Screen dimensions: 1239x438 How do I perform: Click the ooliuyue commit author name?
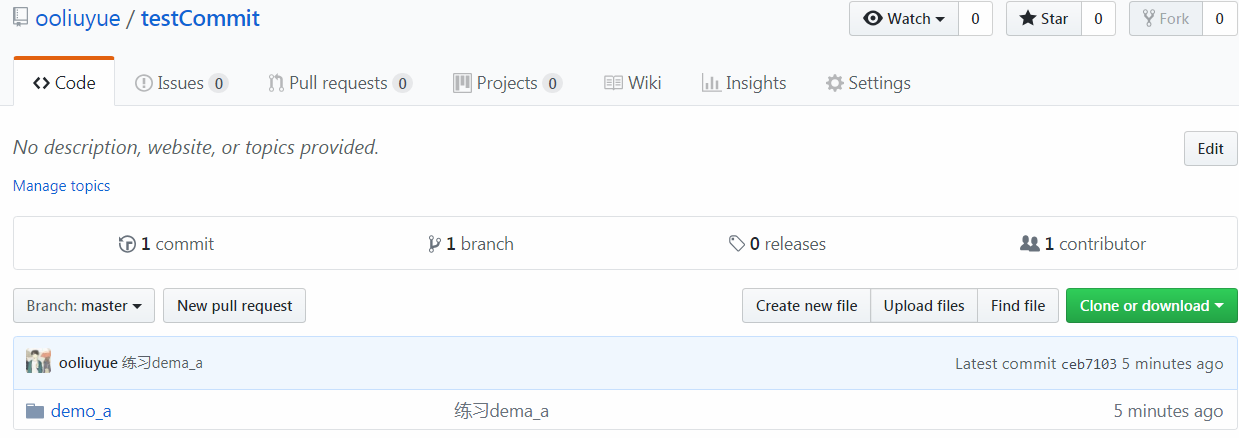pos(88,363)
